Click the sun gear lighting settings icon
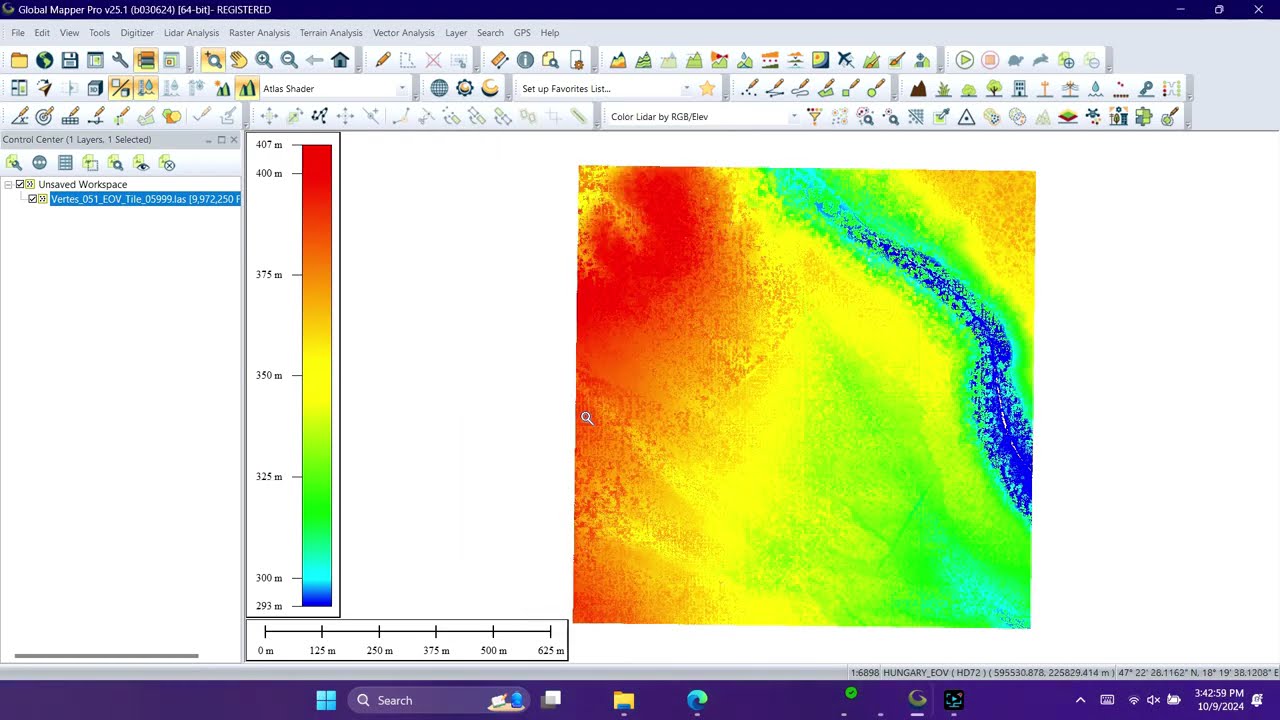This screenshot has height=720, width=1280. (x=465, y=89)
